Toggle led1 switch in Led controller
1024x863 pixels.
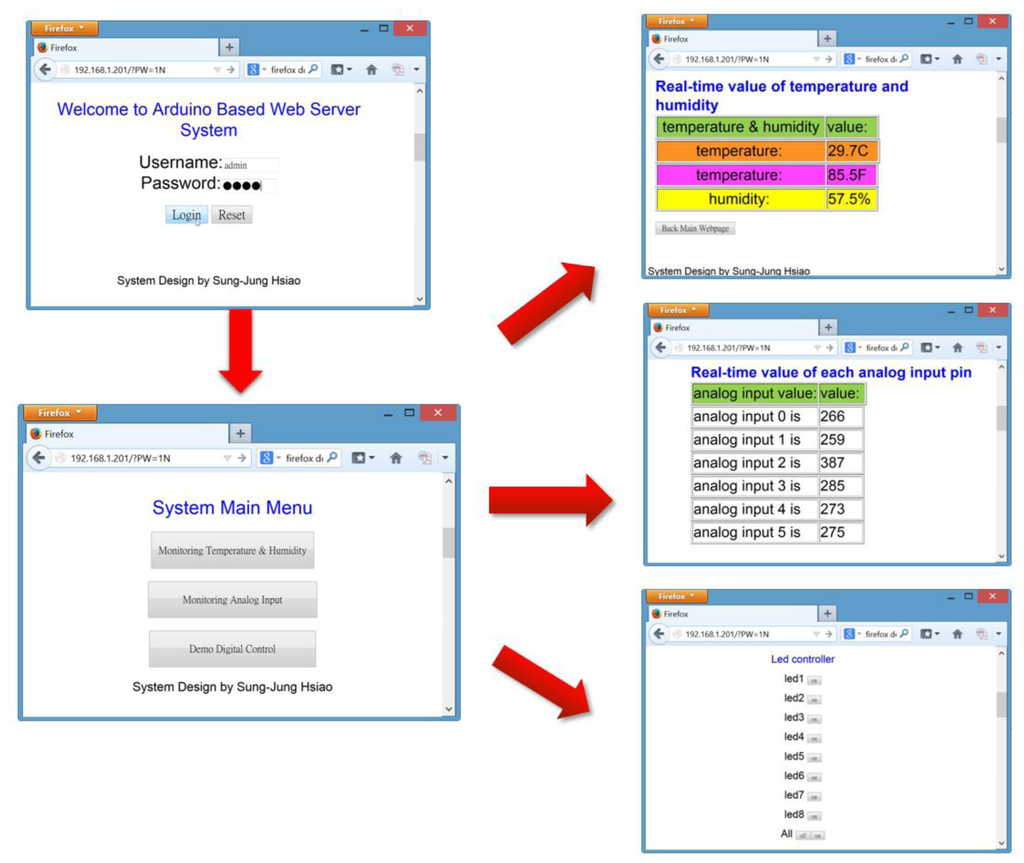[x=814, y=680]
